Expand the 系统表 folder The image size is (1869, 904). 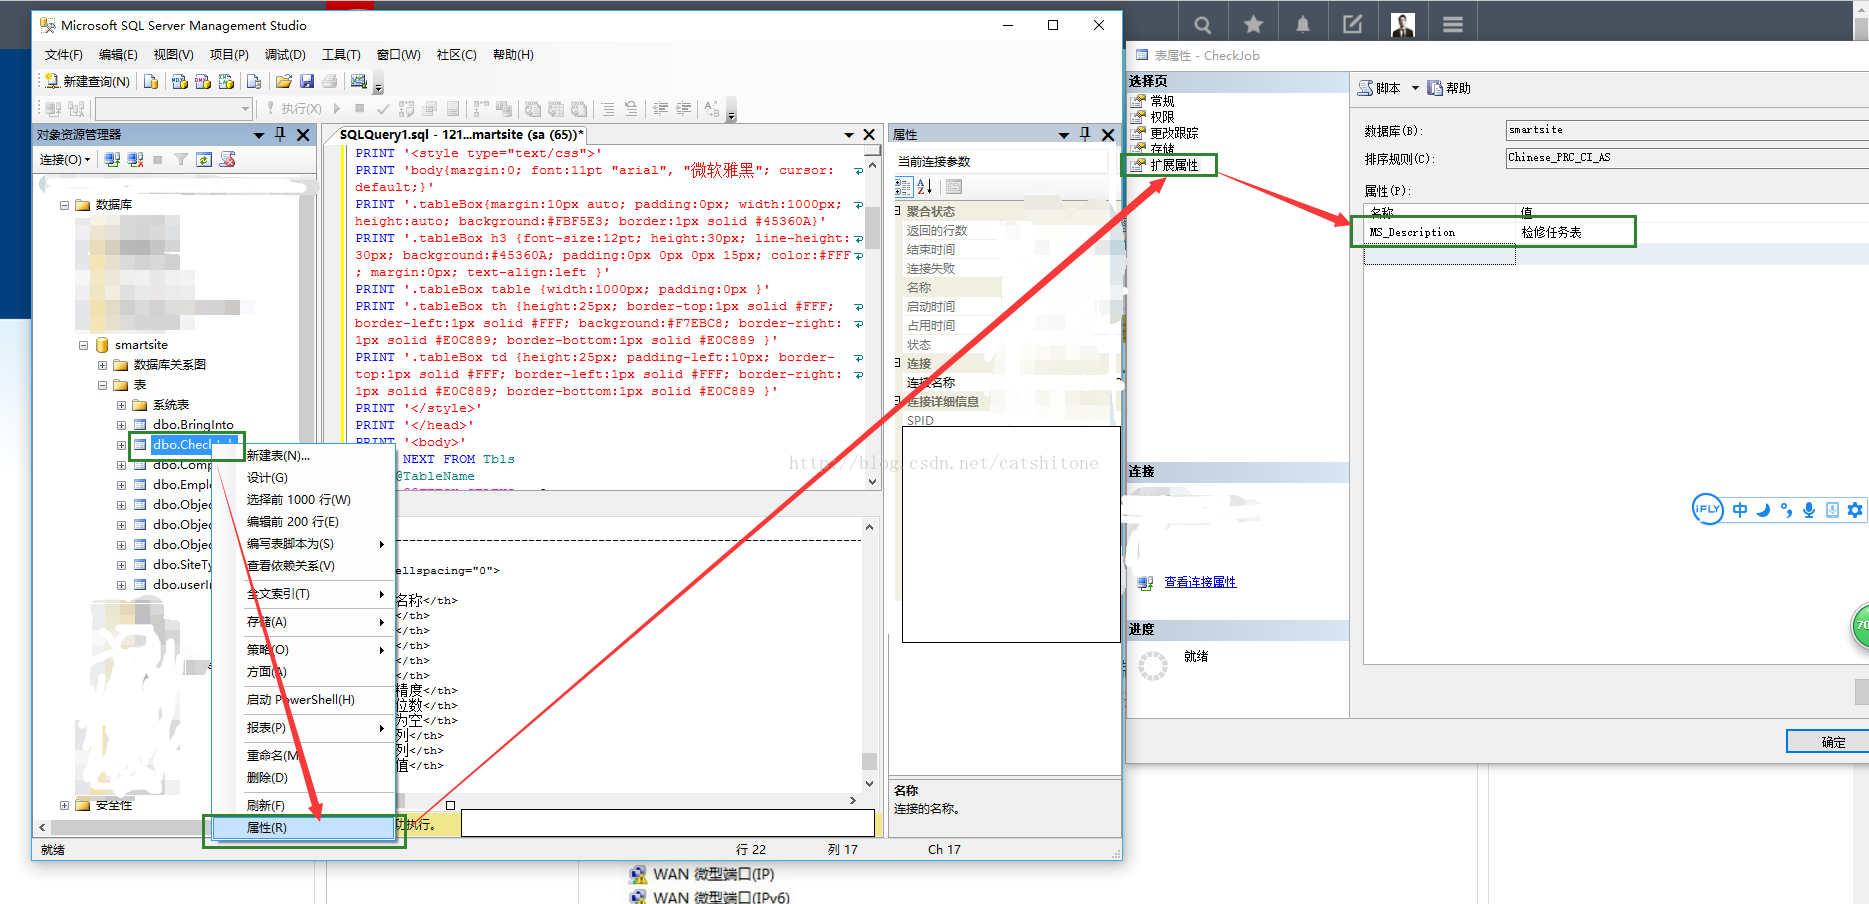(121, 405)
